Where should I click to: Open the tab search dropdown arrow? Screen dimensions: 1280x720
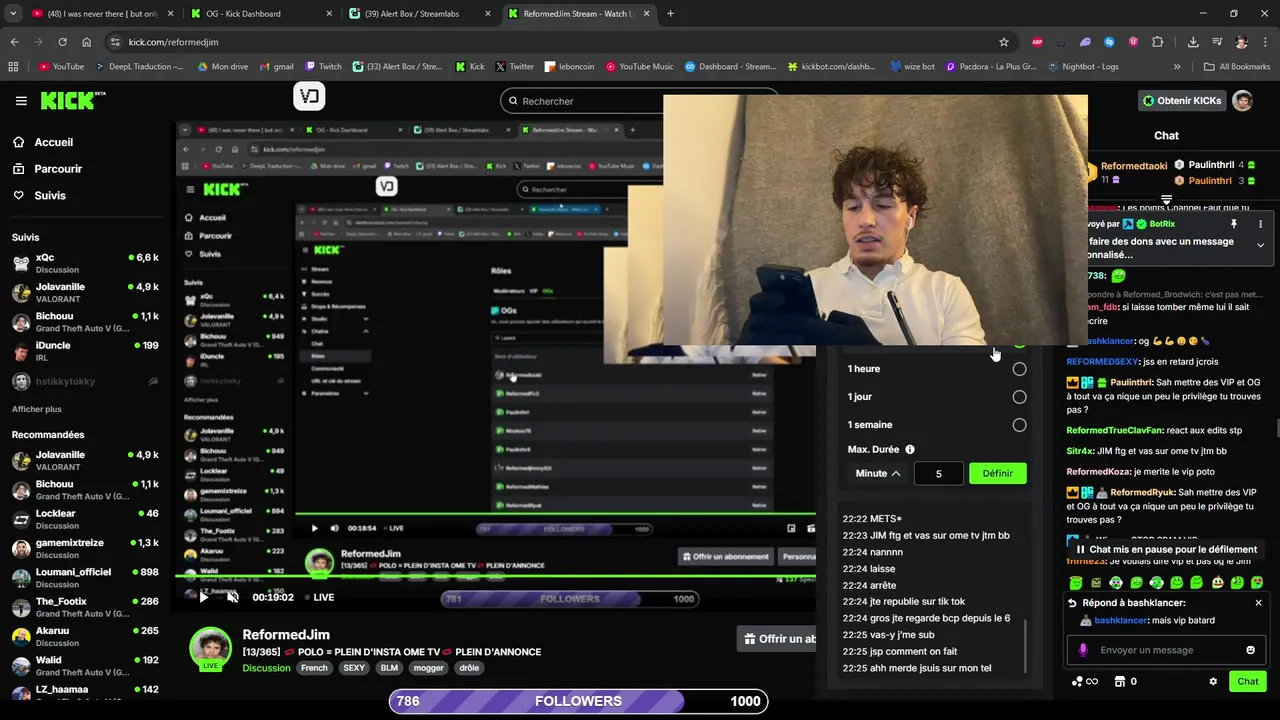12,14
